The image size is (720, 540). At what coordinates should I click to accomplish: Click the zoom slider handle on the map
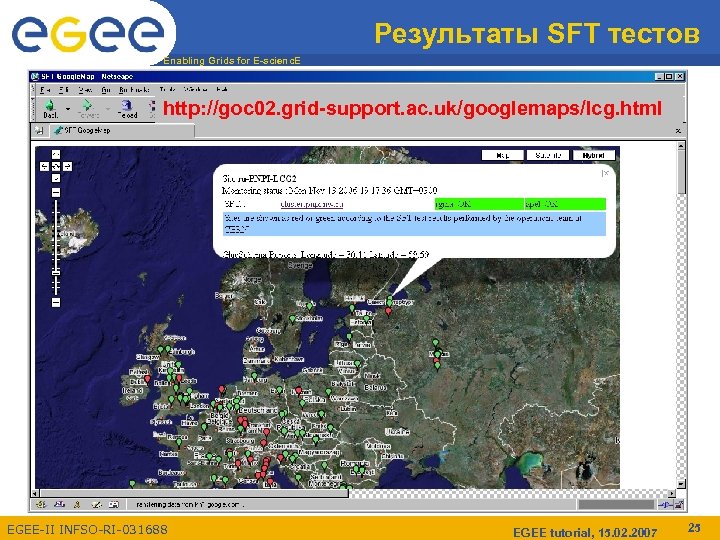(x=56, y=273)
